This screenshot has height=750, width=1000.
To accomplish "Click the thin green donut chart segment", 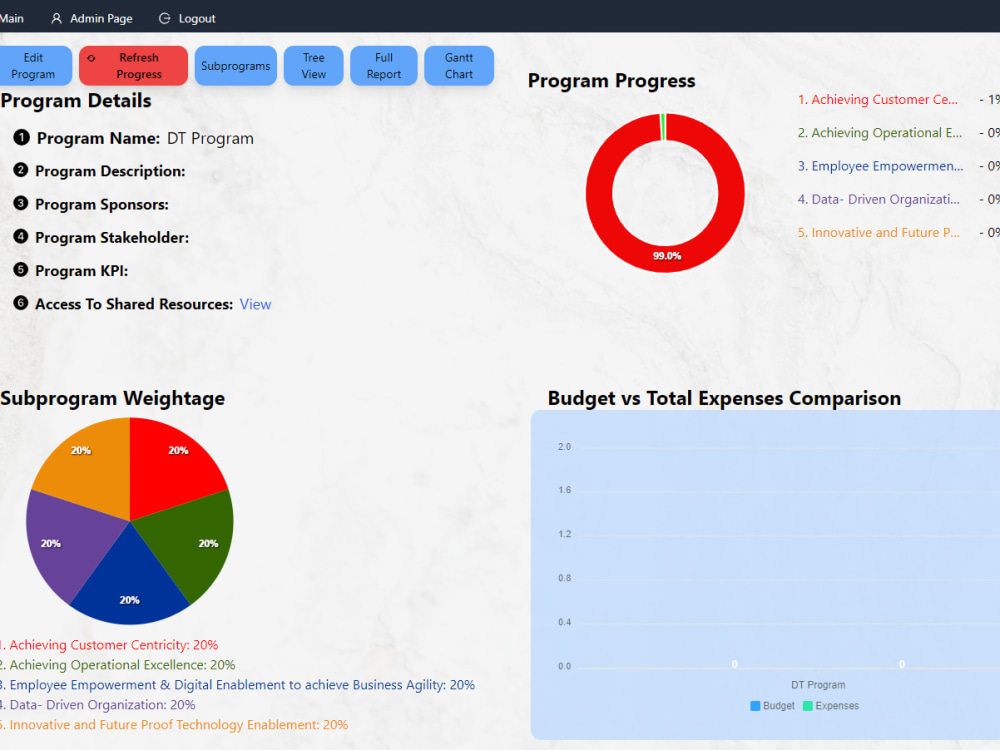I will coord(663,127).
